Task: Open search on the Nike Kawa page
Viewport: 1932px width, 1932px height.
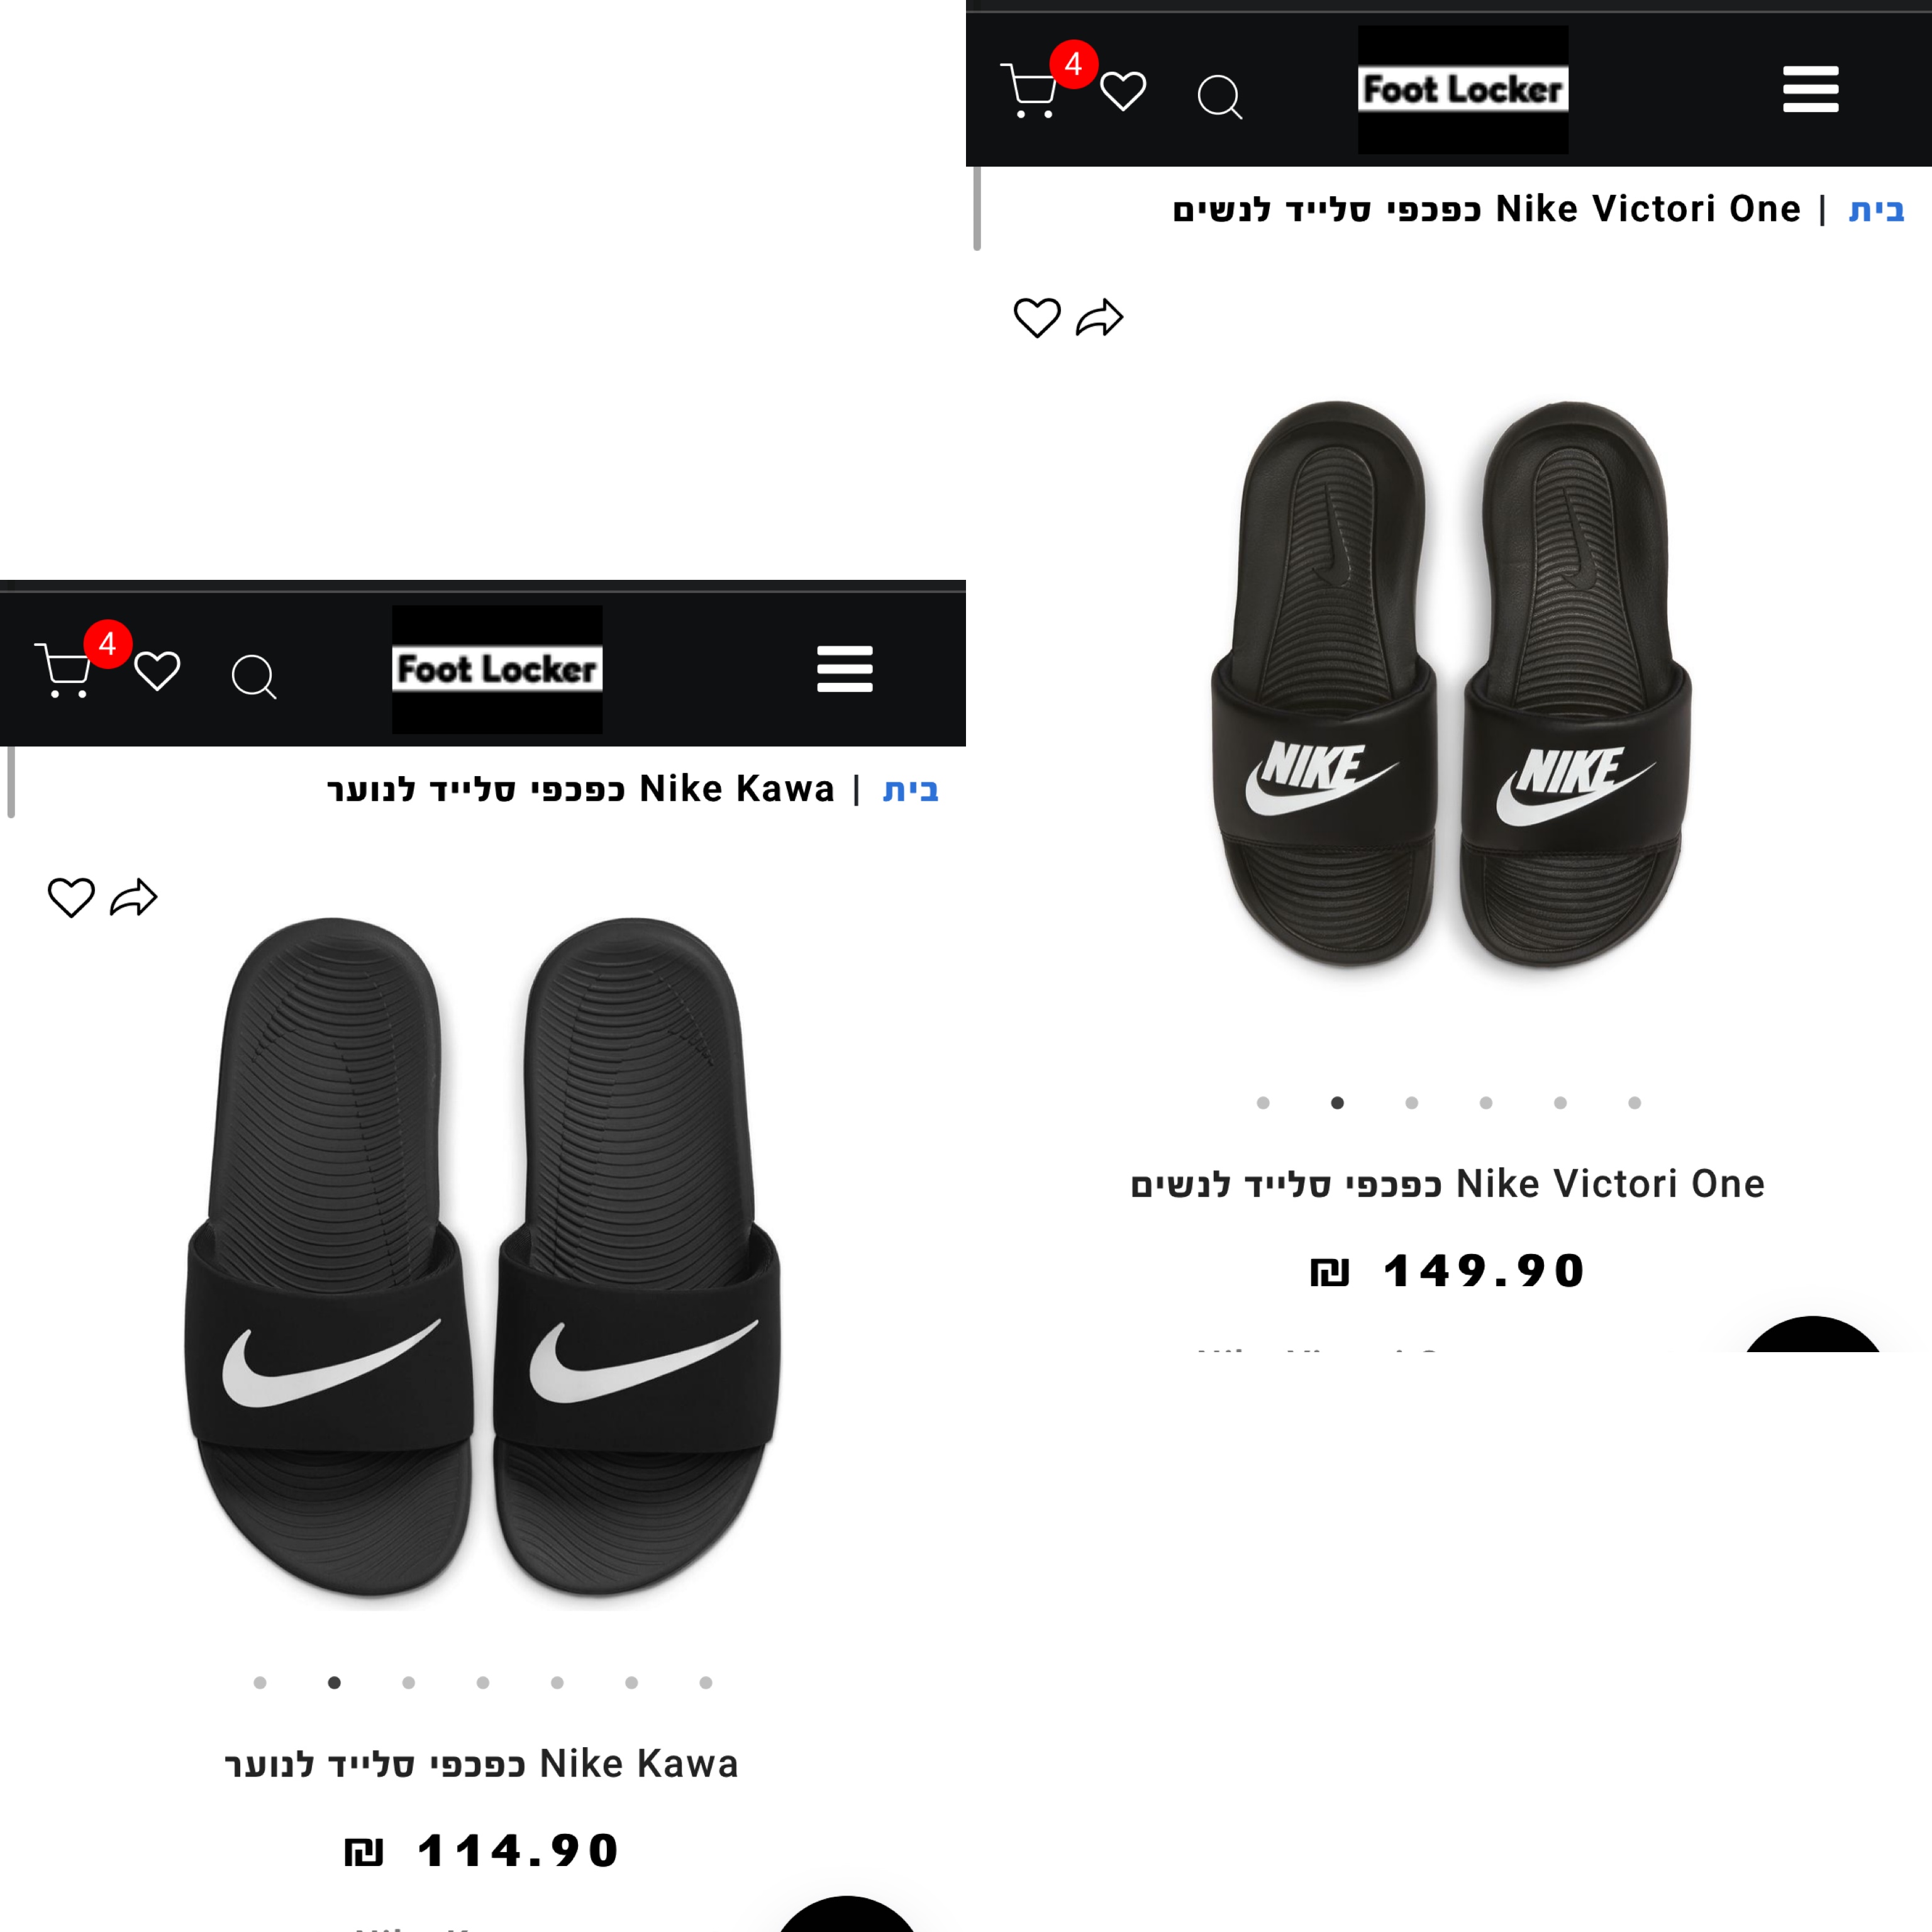Action: point(254,677)
